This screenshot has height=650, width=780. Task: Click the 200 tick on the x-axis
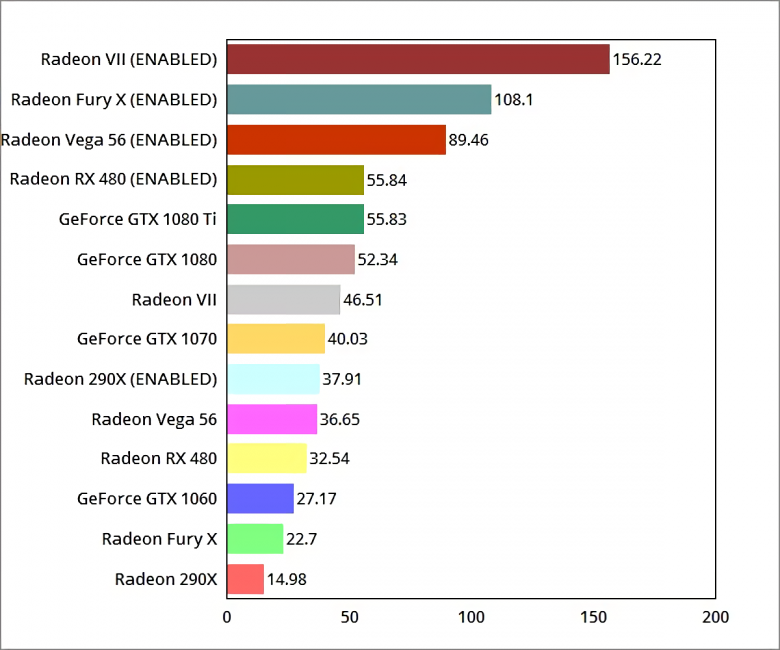coord(716,617)
